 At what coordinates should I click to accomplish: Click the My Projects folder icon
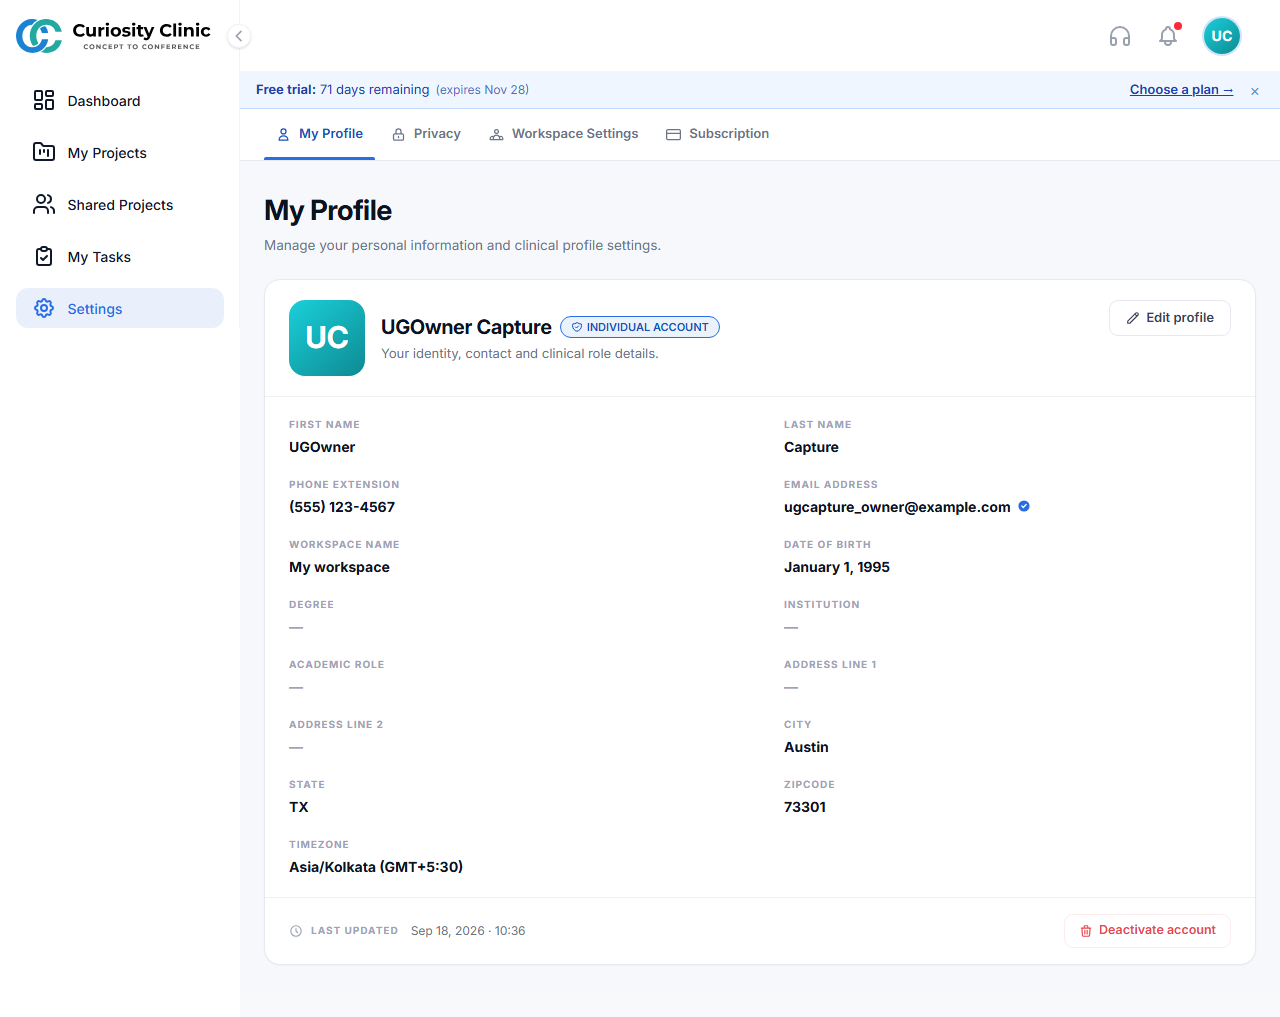[44, 152]
